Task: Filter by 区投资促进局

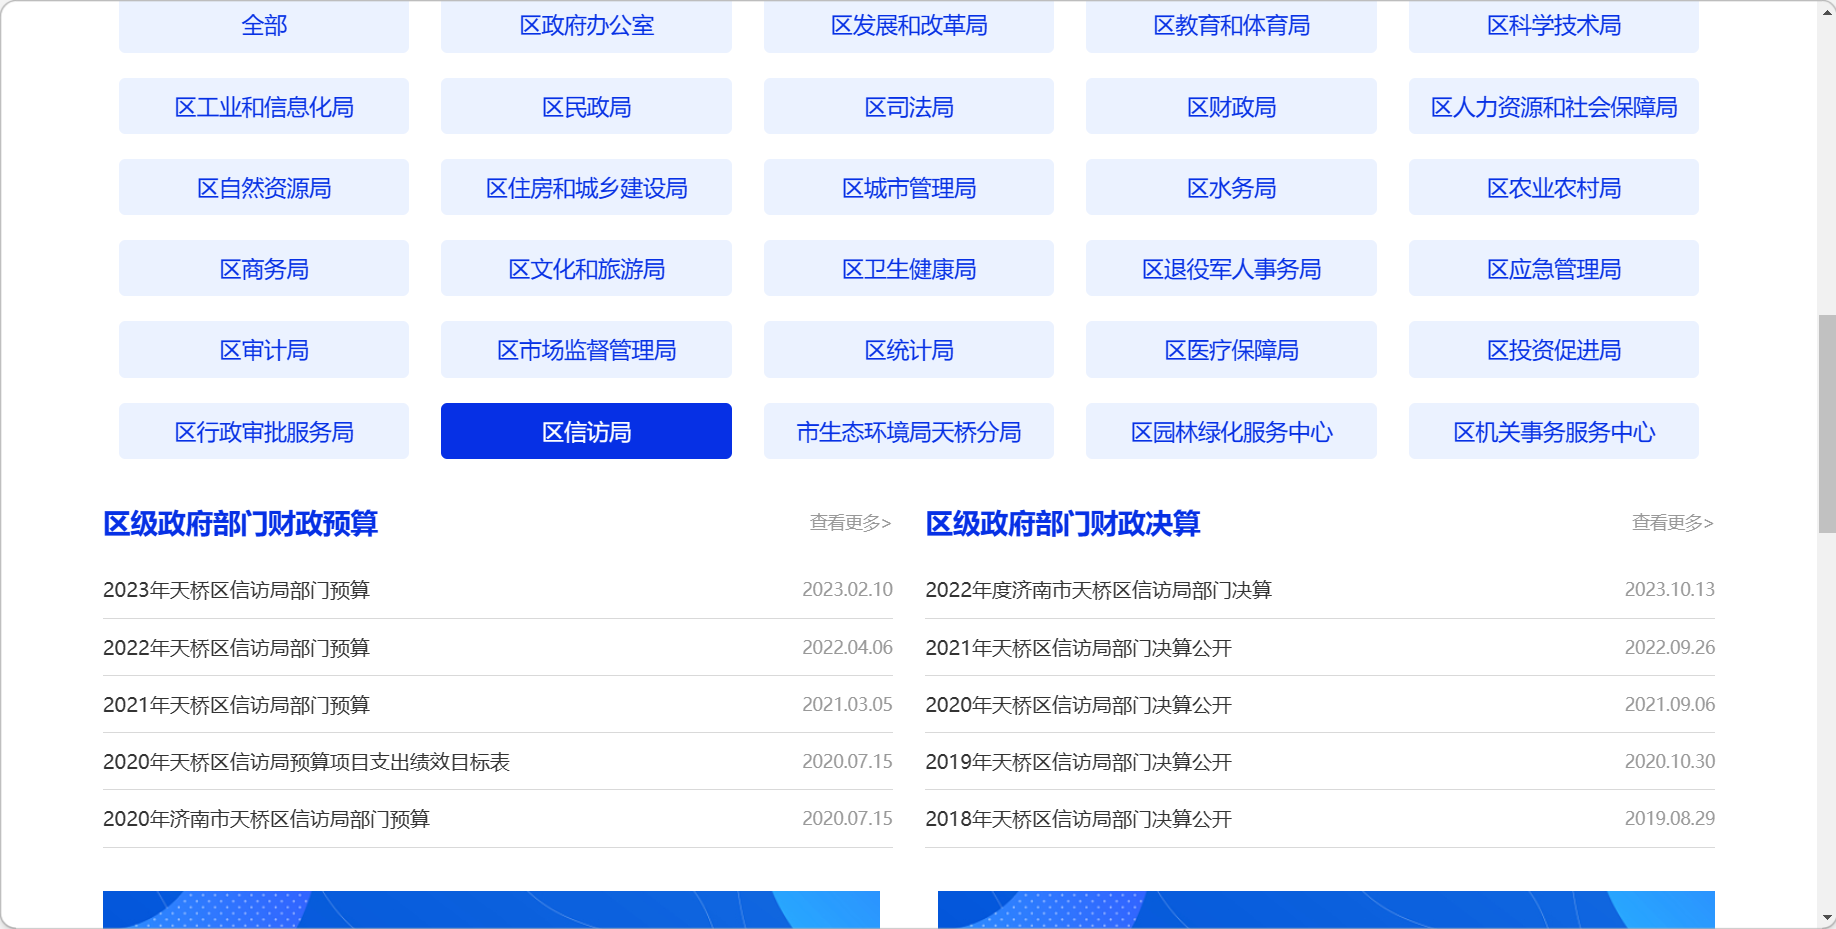Action: [x=1554, y=349]
